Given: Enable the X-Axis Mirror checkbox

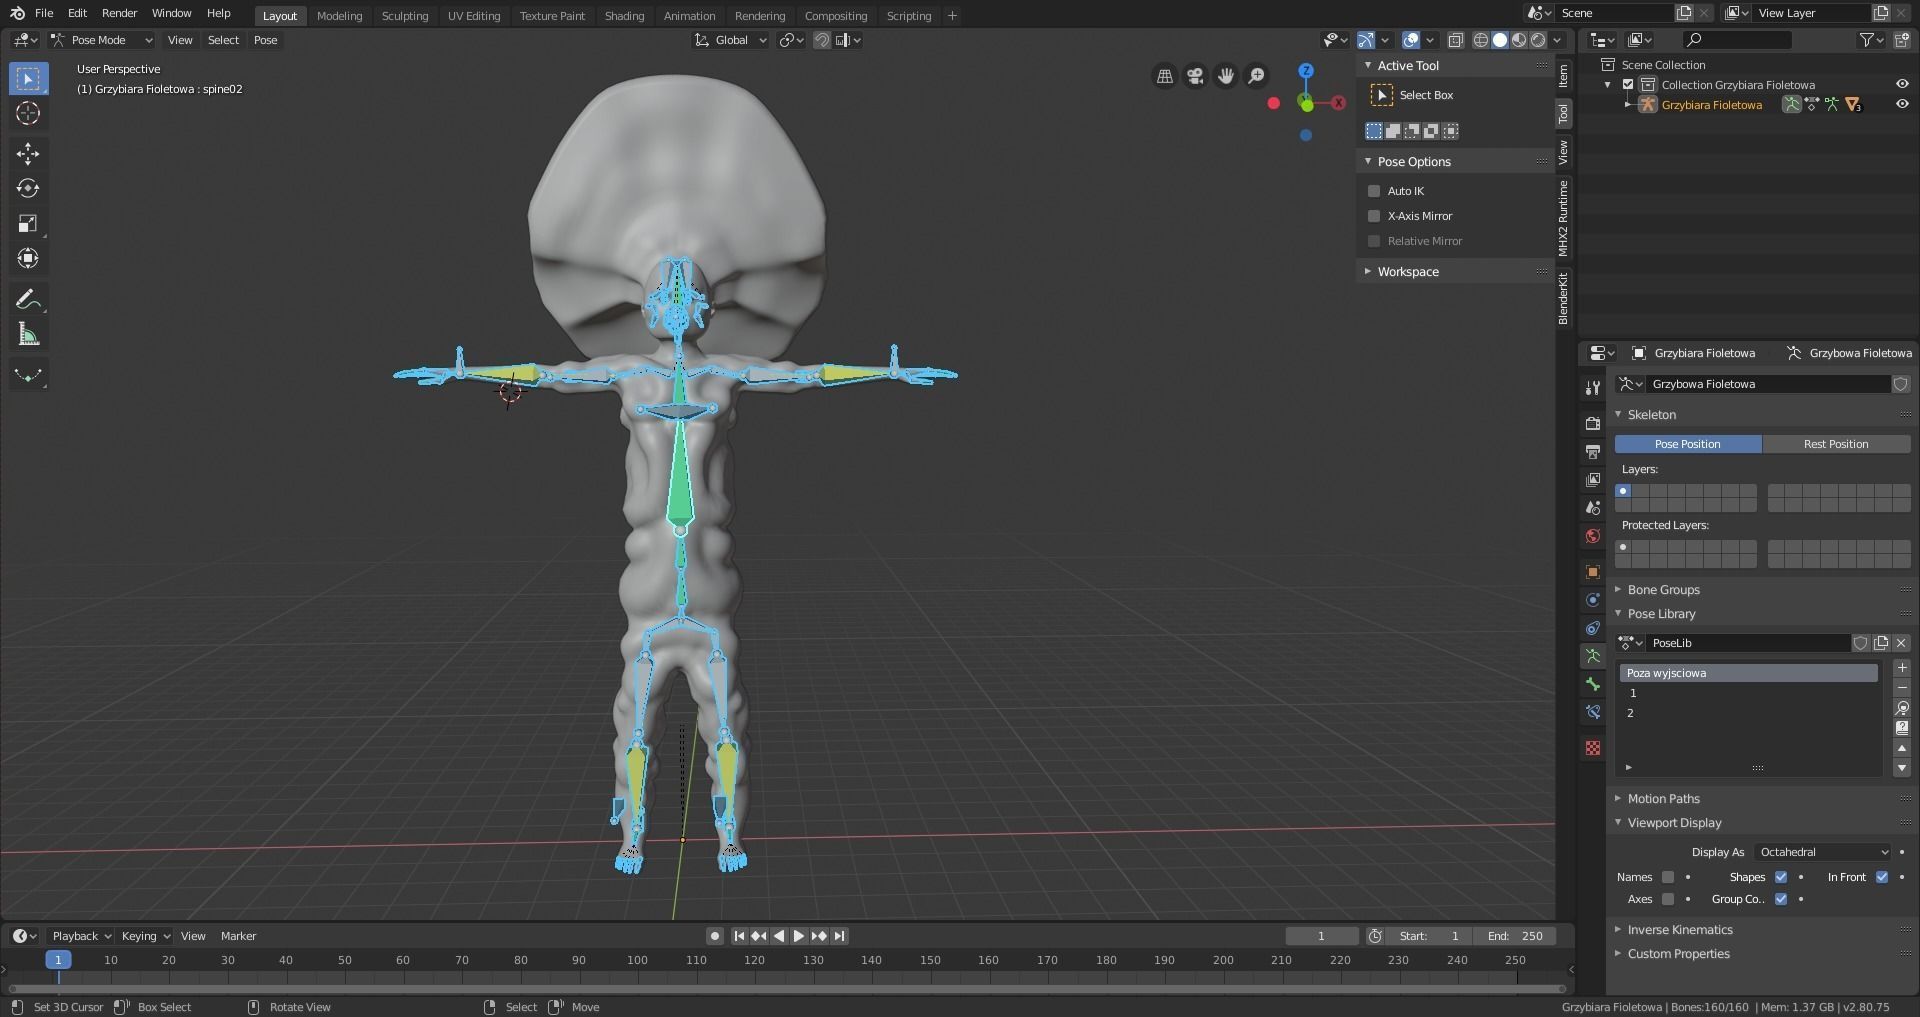Looking at the screenshot, I should [x=1374, y=216].
